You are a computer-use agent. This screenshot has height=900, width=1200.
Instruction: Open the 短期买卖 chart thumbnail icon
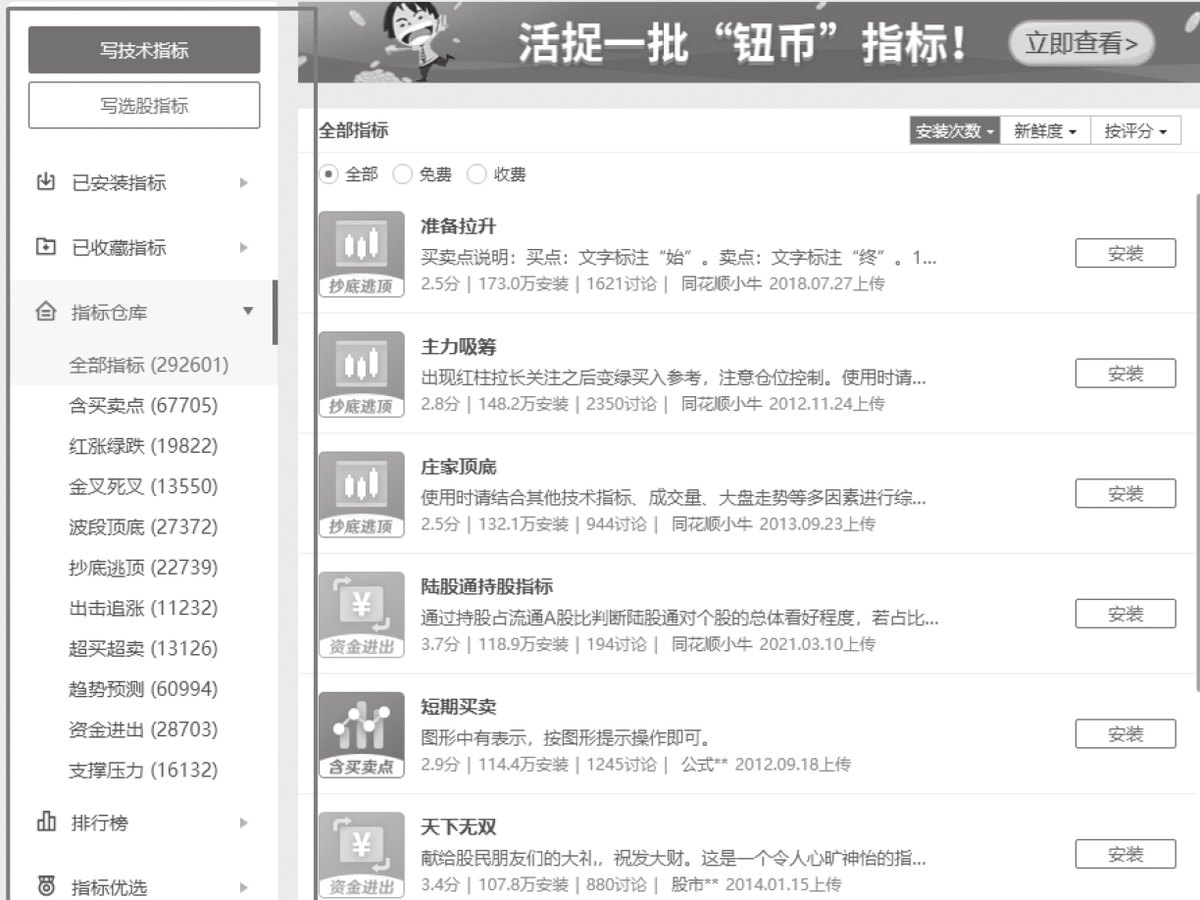point(361,735)
